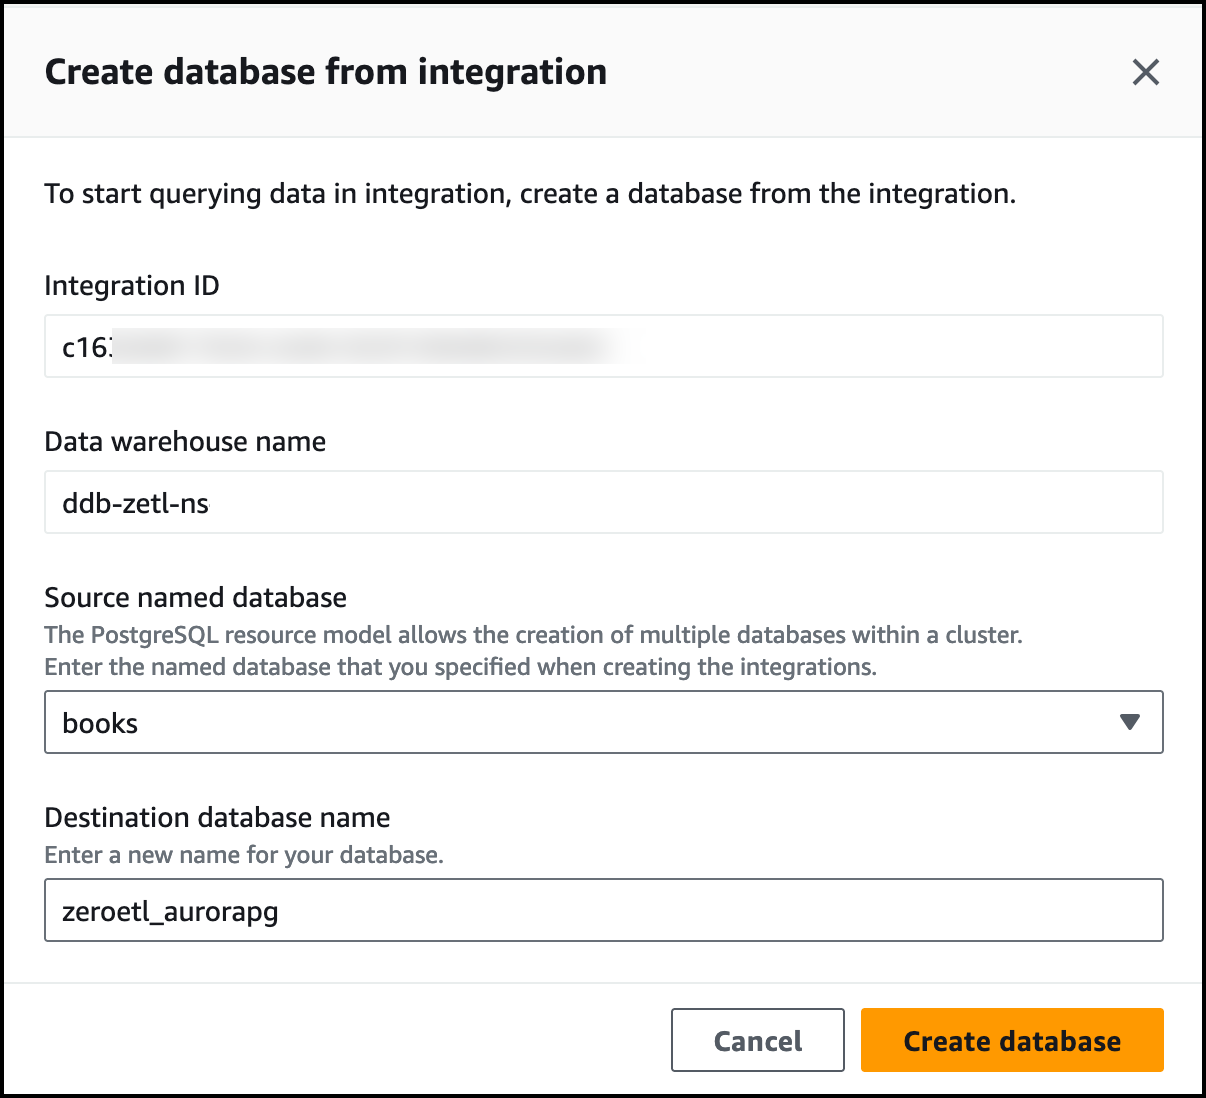Viewport: 1206px width, 1098px height.
Task: Click the 'Enter the named database' helper line
Action: coord(460,667)
